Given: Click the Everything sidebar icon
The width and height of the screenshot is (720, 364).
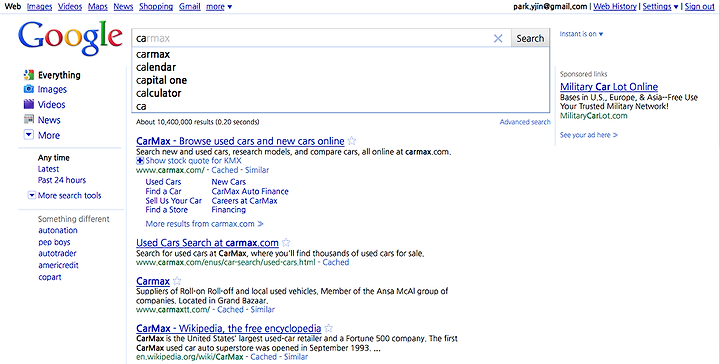Looking at the screenshot, I should pyautogui.click(x=29, y=75).
